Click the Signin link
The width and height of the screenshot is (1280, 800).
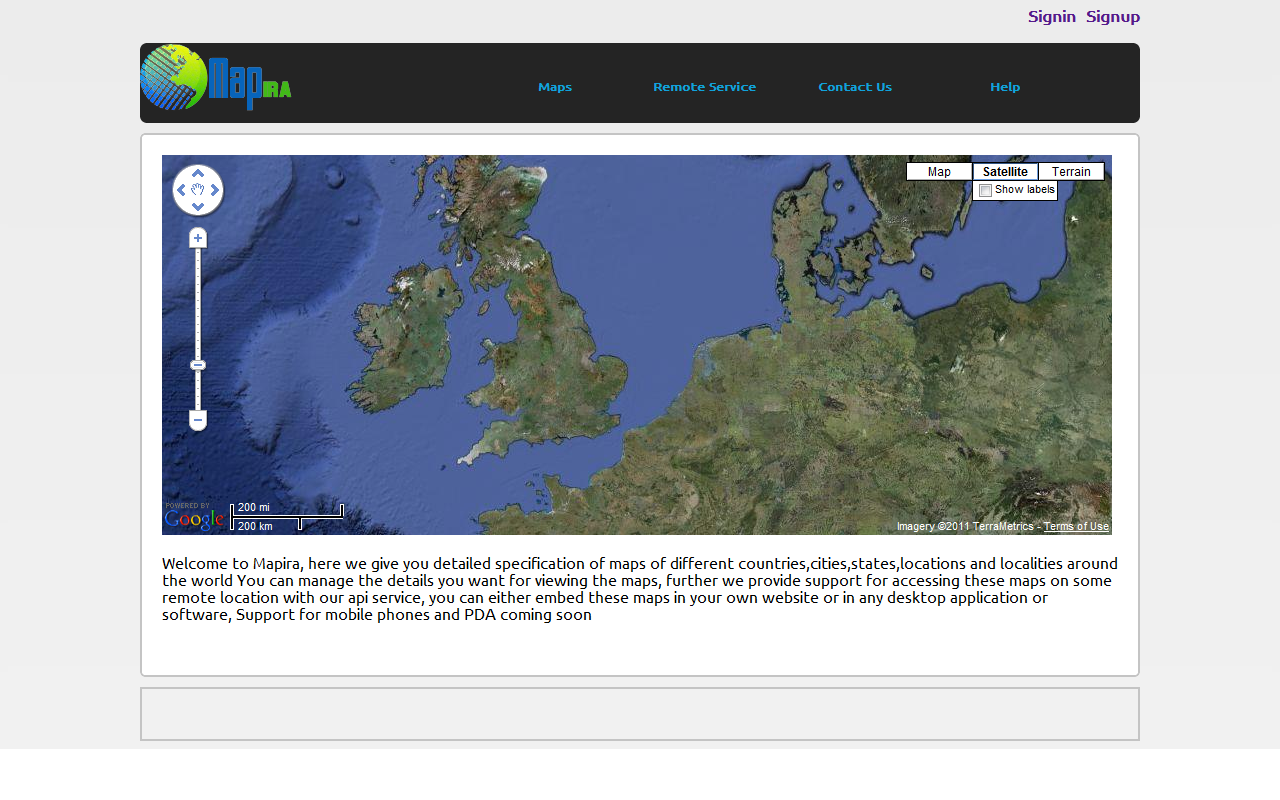pos(1052,16)
